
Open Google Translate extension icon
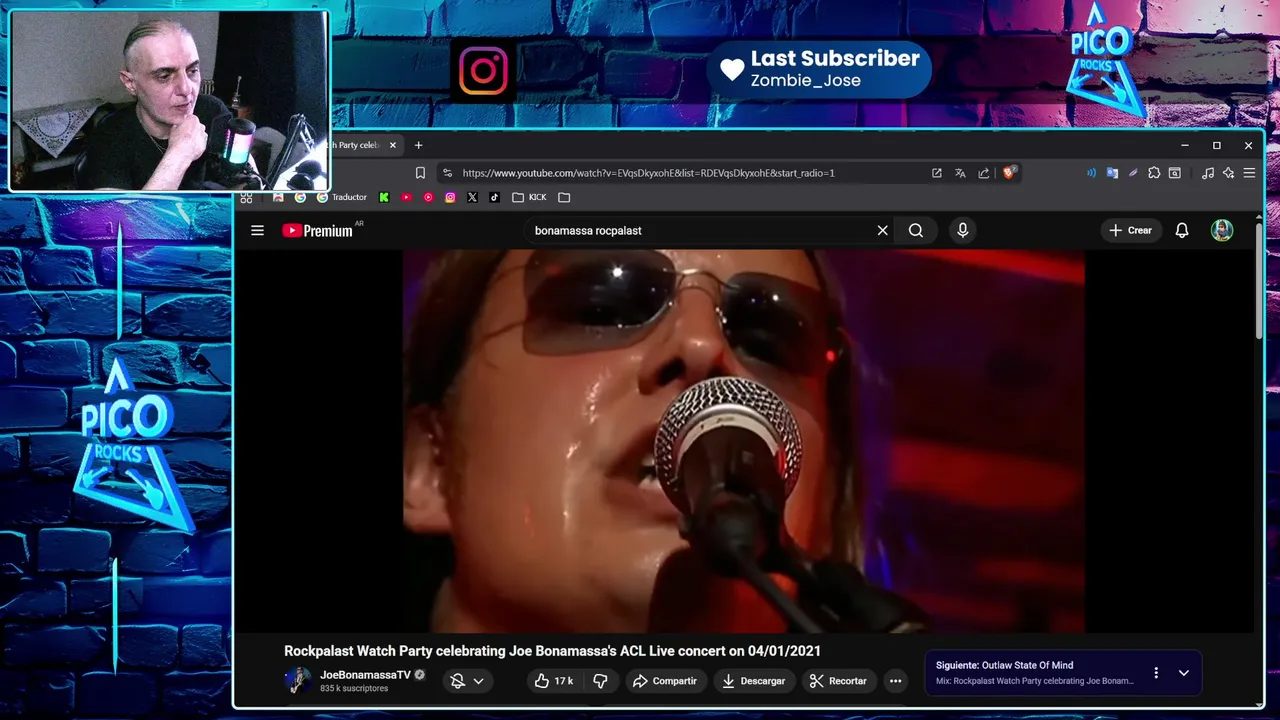pos(1112,173)
